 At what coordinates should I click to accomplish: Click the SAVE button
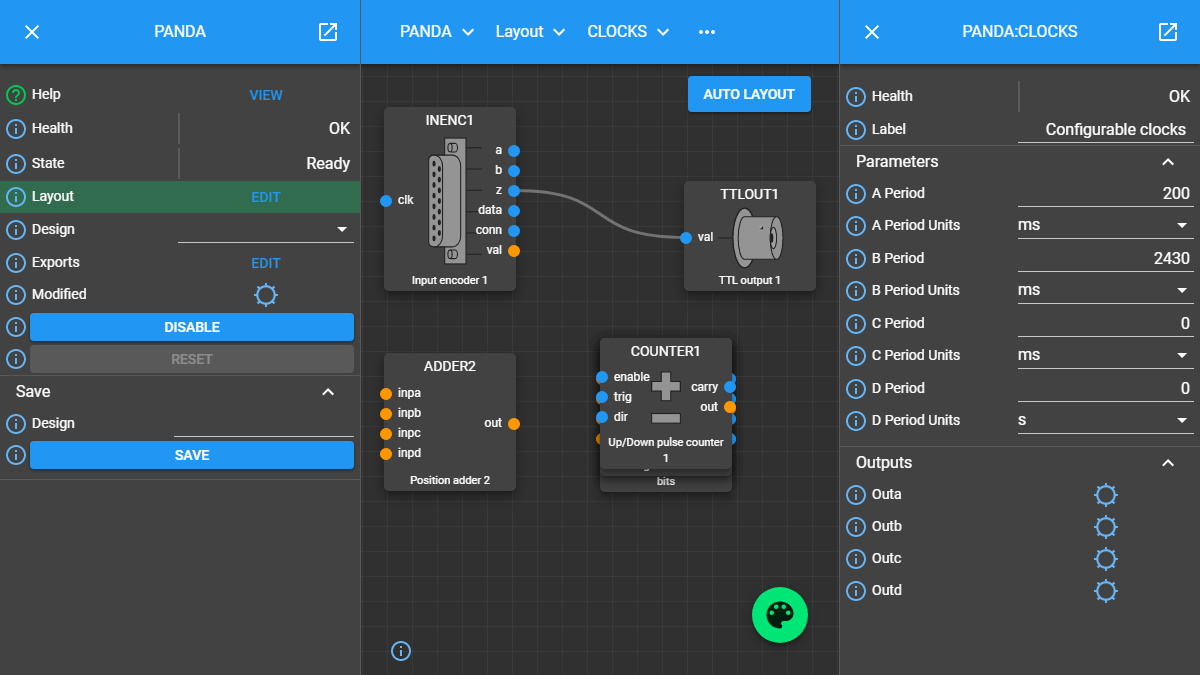click(192, 455)
